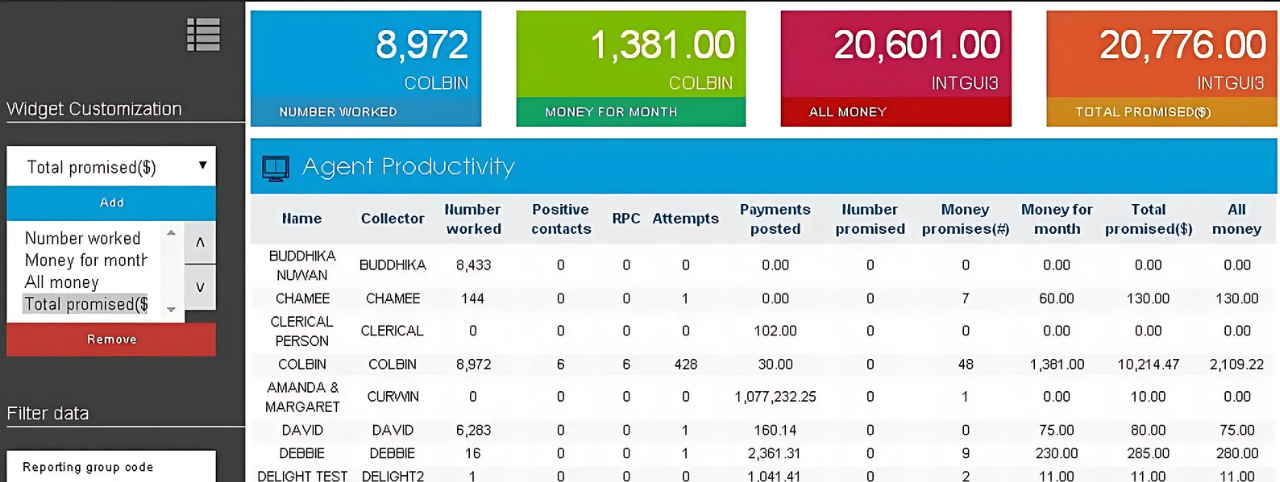Click the list menu icon in sidebar

tap(203, 35)
